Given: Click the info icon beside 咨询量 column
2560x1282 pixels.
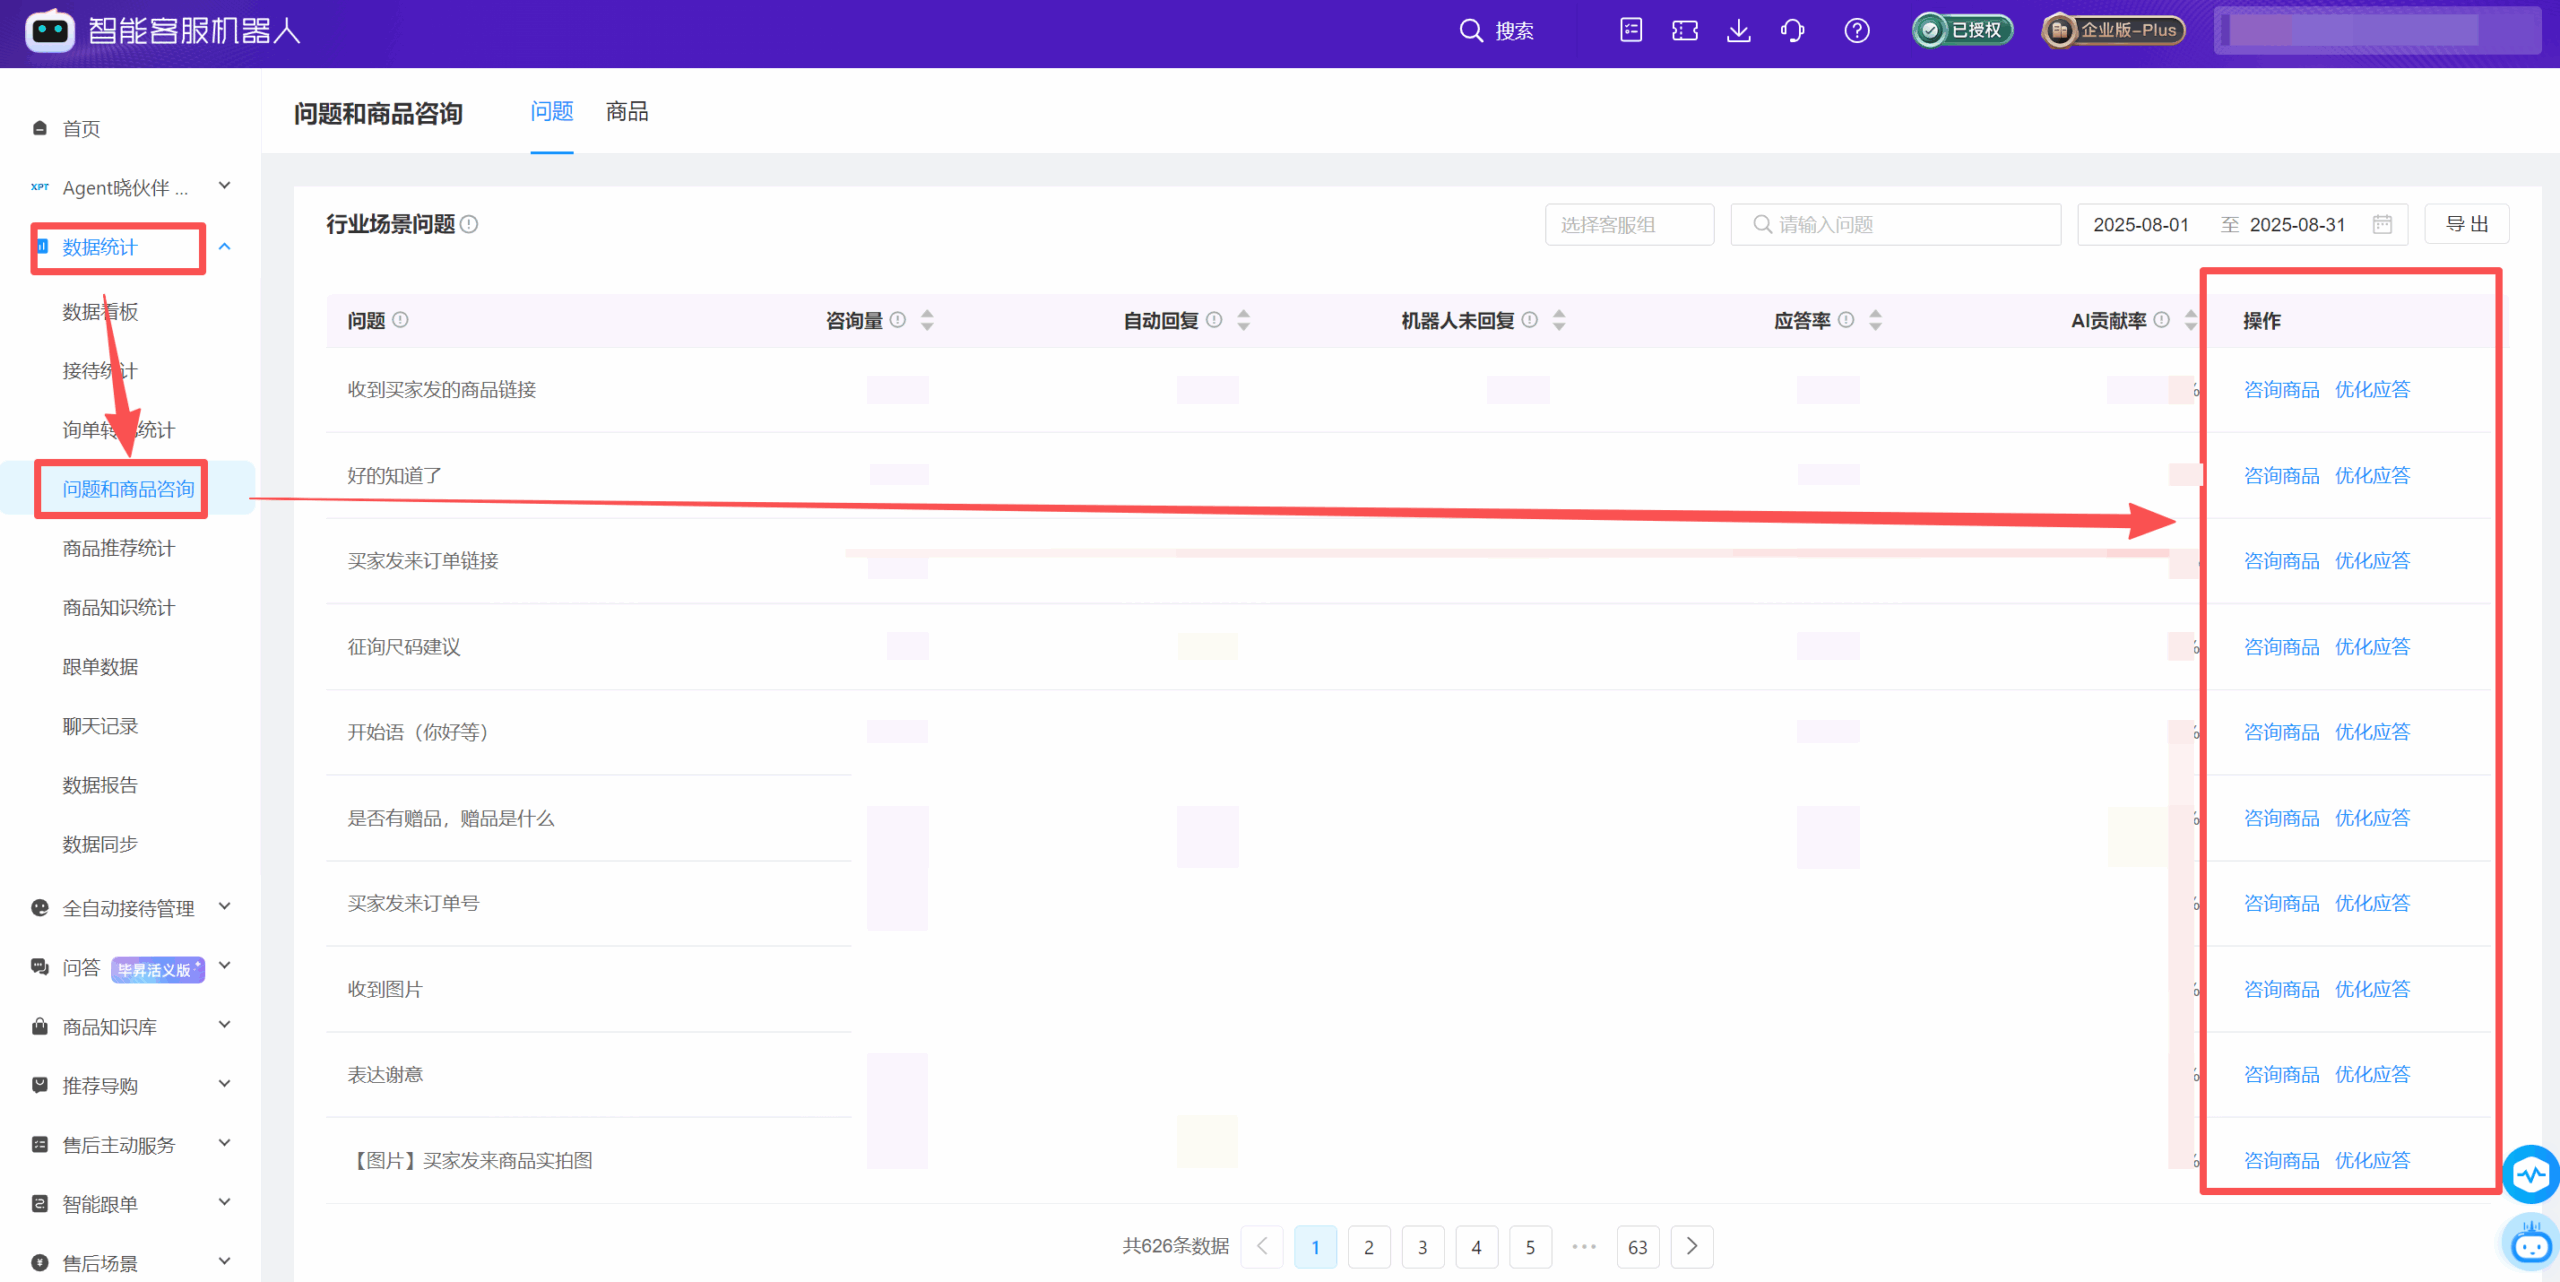Looking at the screenshot, I should tap(898, 319).
